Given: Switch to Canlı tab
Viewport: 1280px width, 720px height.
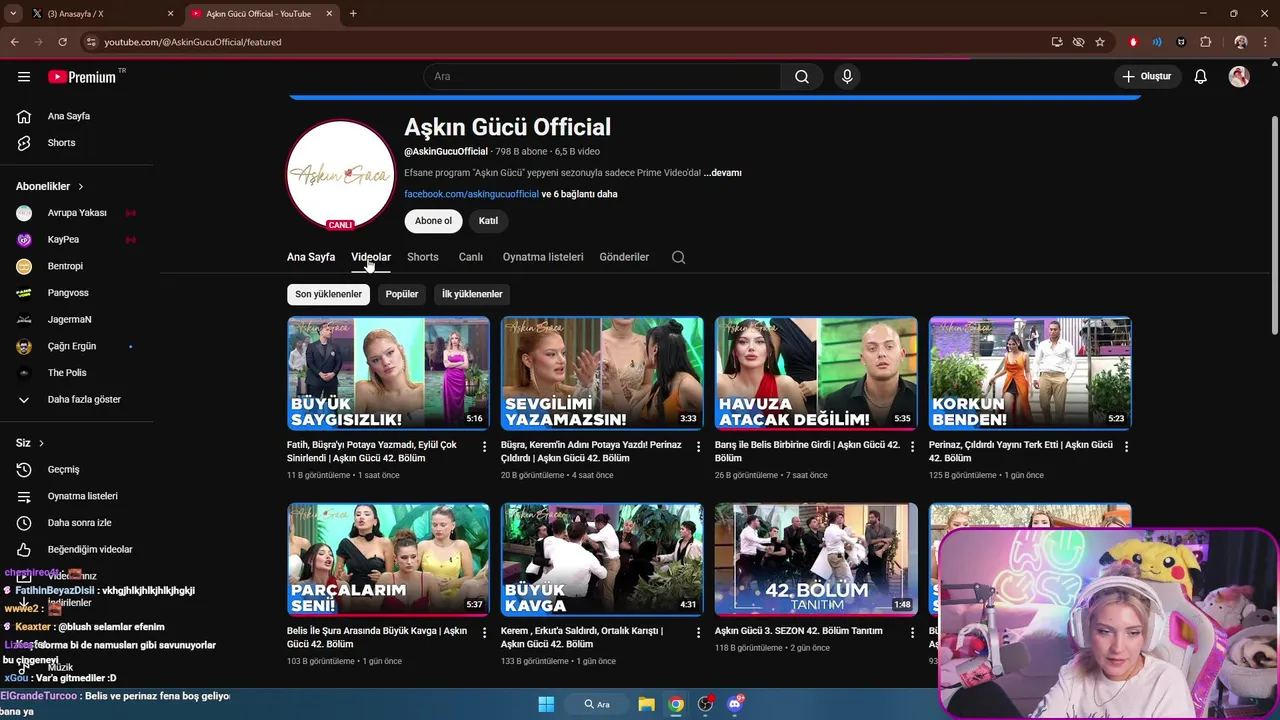Looking at the screenshot, I should point(471,257).
